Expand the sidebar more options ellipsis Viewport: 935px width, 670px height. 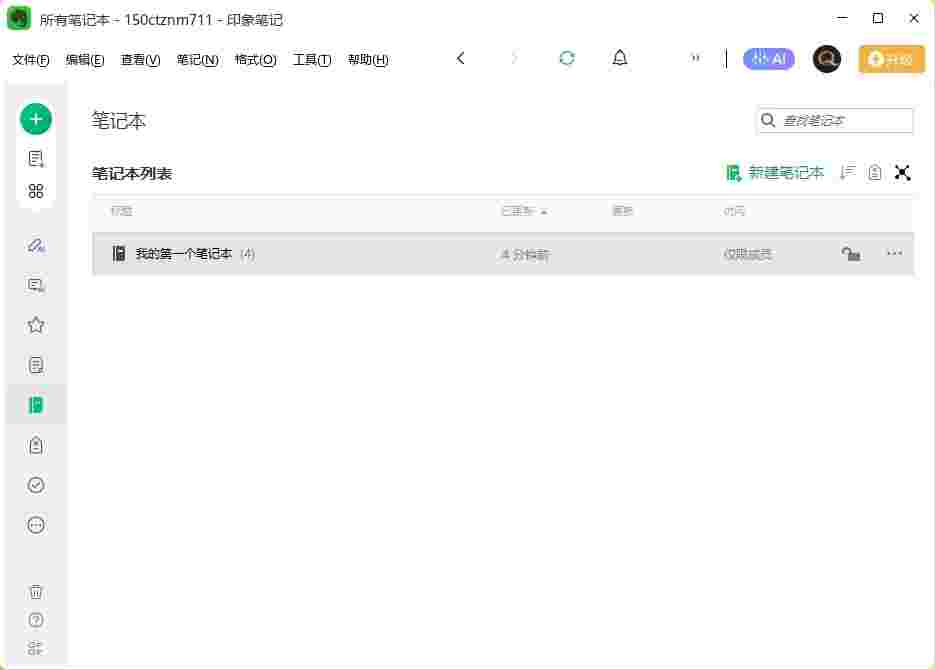click(x=36, y=524)
